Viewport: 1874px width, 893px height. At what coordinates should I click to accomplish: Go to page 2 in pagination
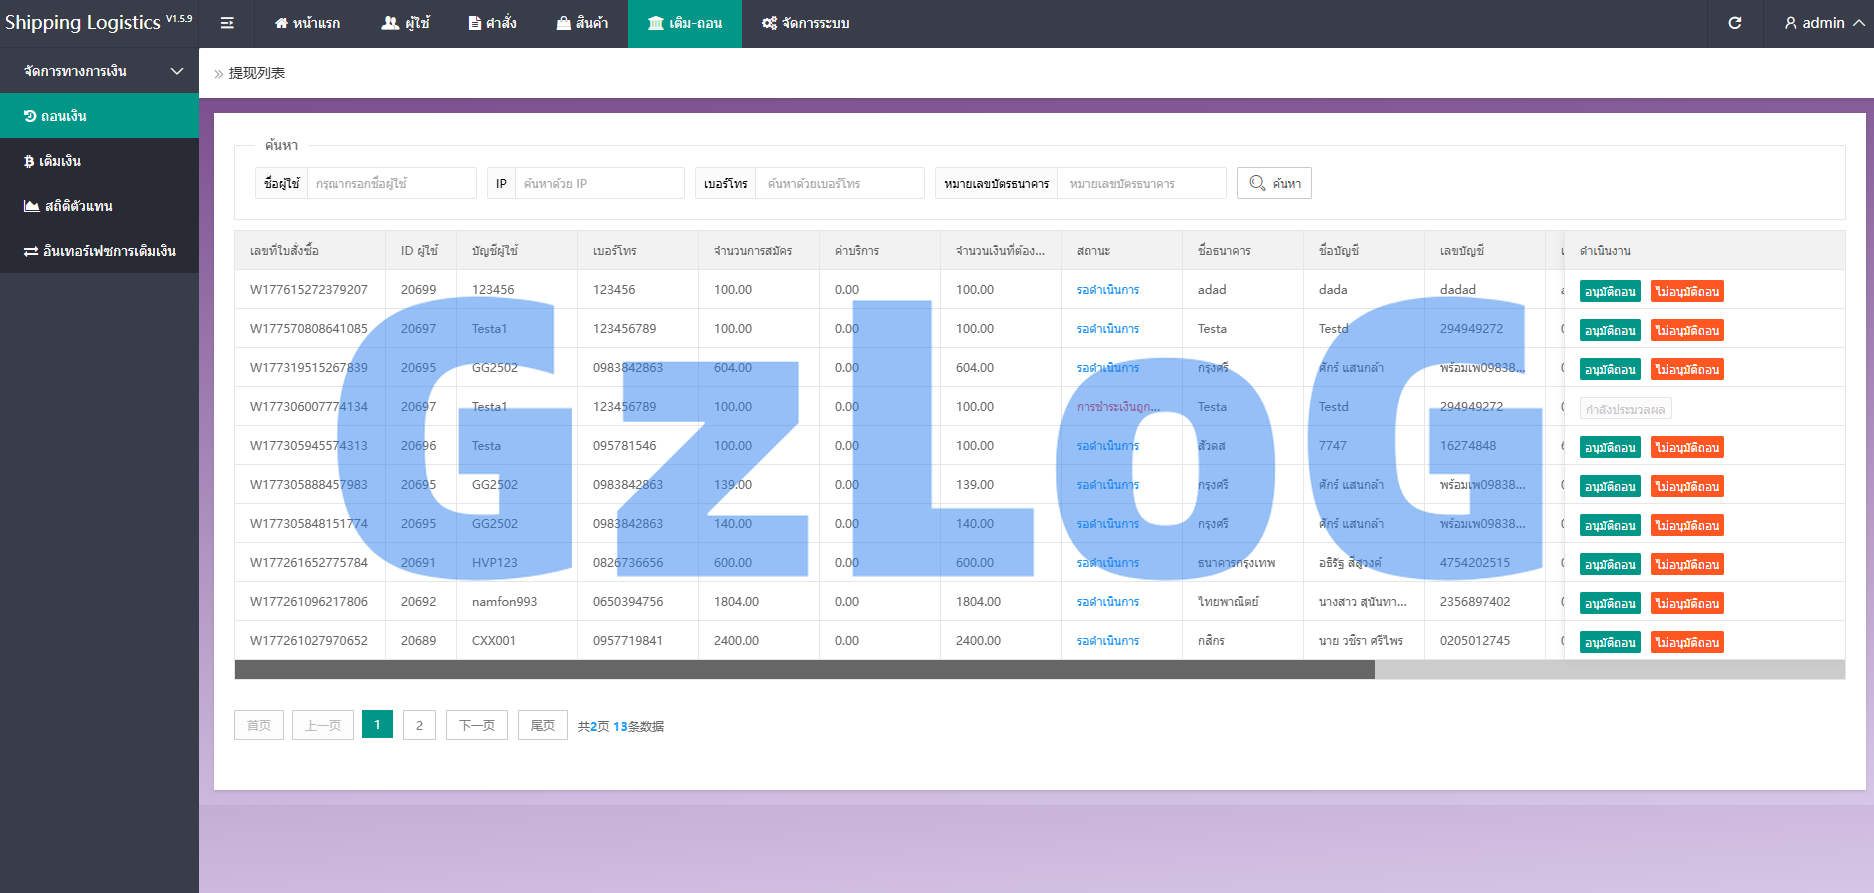pyautogui.click(x=419, y=725)
